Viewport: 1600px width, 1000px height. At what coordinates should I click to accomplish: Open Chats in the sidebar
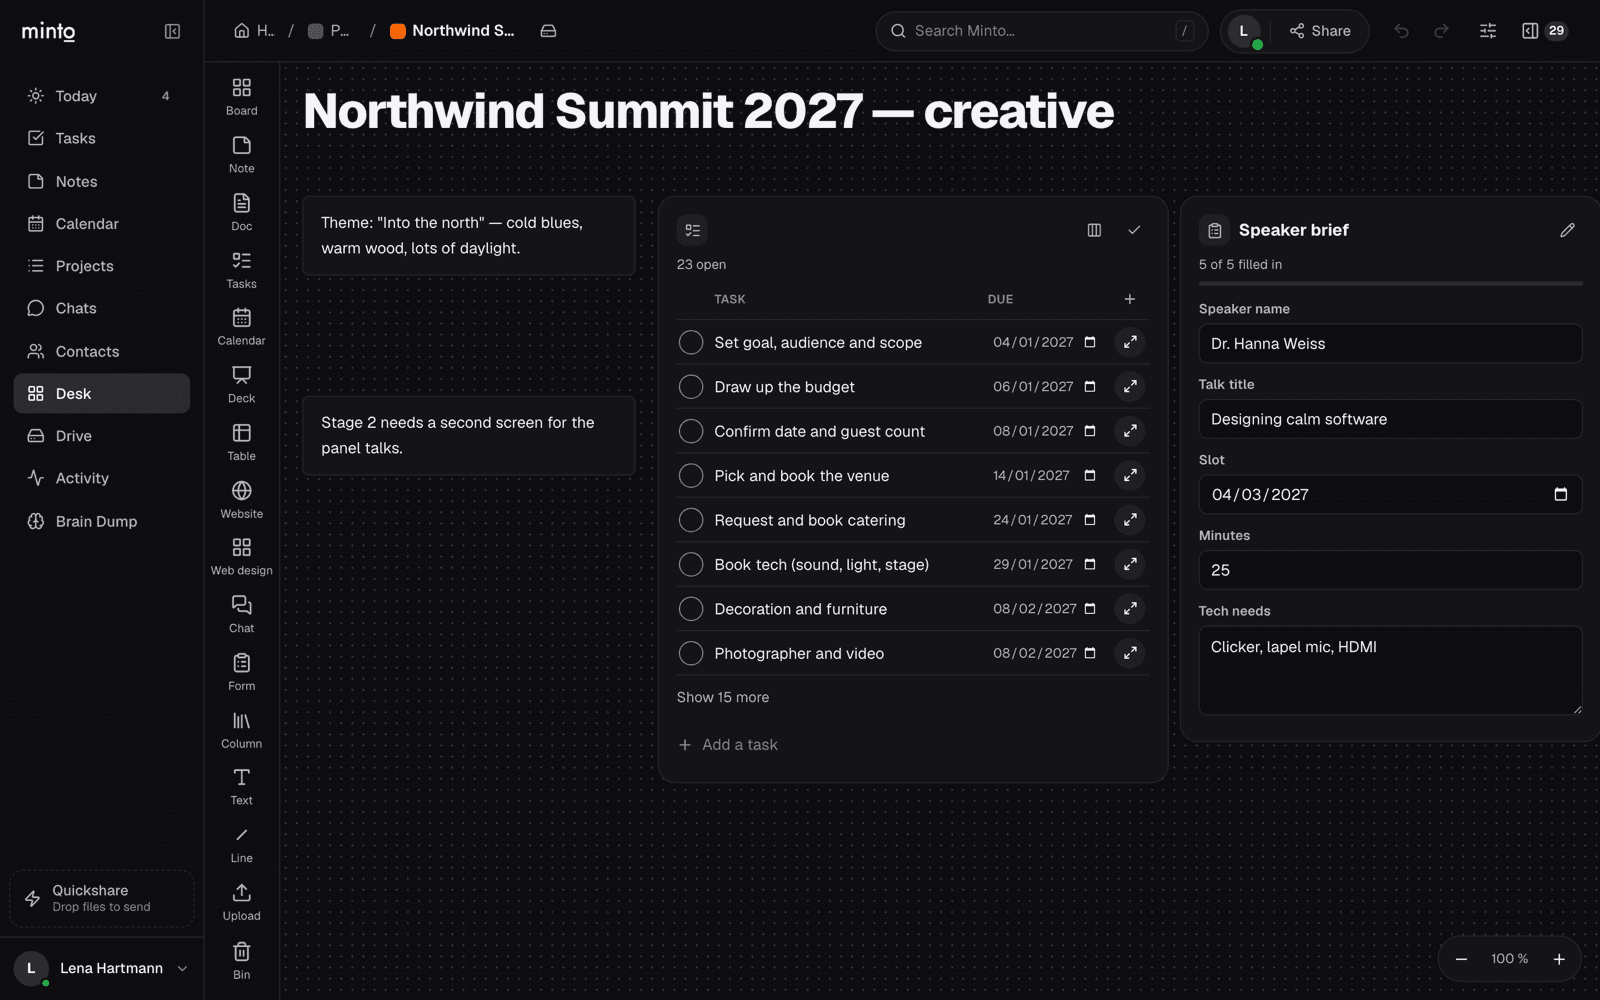click(x=101, y=308)
